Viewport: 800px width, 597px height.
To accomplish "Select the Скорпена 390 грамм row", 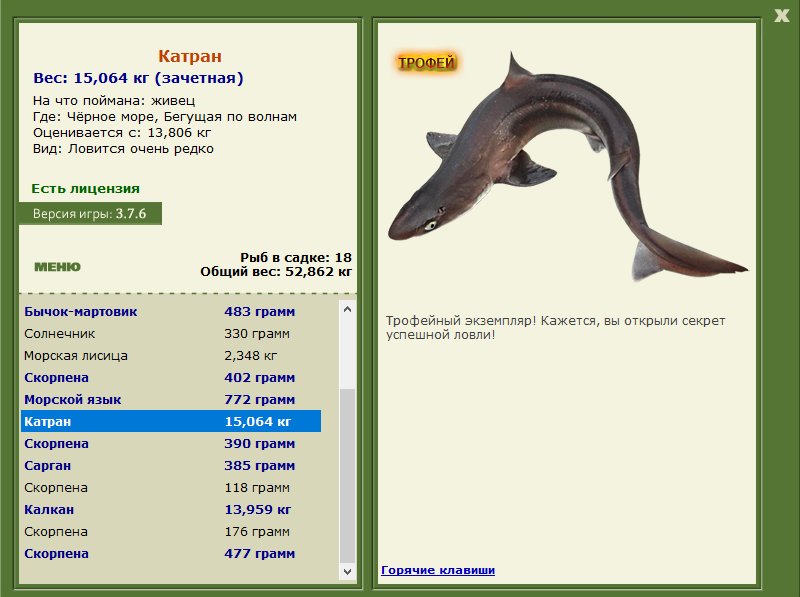I will click(171, 443).
